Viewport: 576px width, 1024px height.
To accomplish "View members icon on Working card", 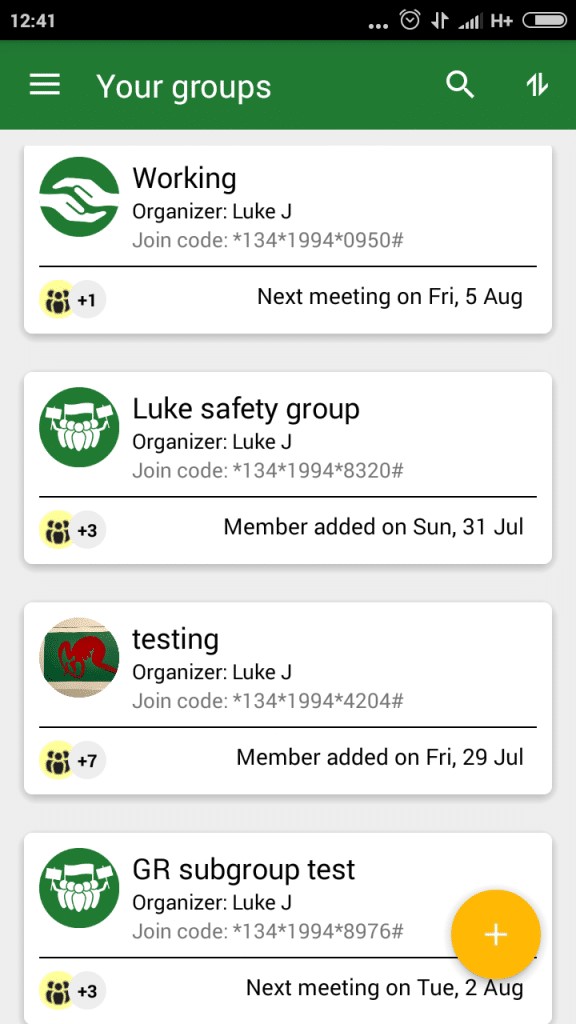I will [58, 300].
